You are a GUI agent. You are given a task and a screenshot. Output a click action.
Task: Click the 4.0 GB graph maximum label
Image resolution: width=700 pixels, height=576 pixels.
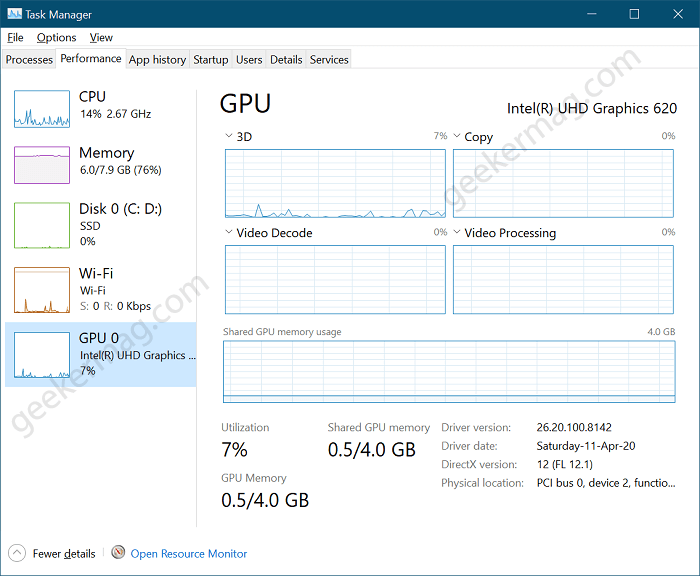[x=661, y=332]
